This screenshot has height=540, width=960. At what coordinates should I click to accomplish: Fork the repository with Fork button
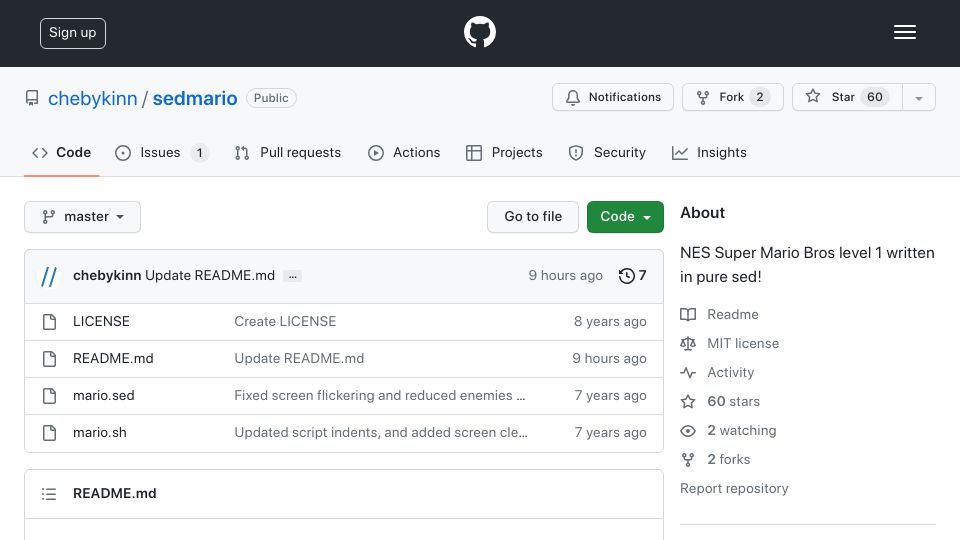[733, 97]
